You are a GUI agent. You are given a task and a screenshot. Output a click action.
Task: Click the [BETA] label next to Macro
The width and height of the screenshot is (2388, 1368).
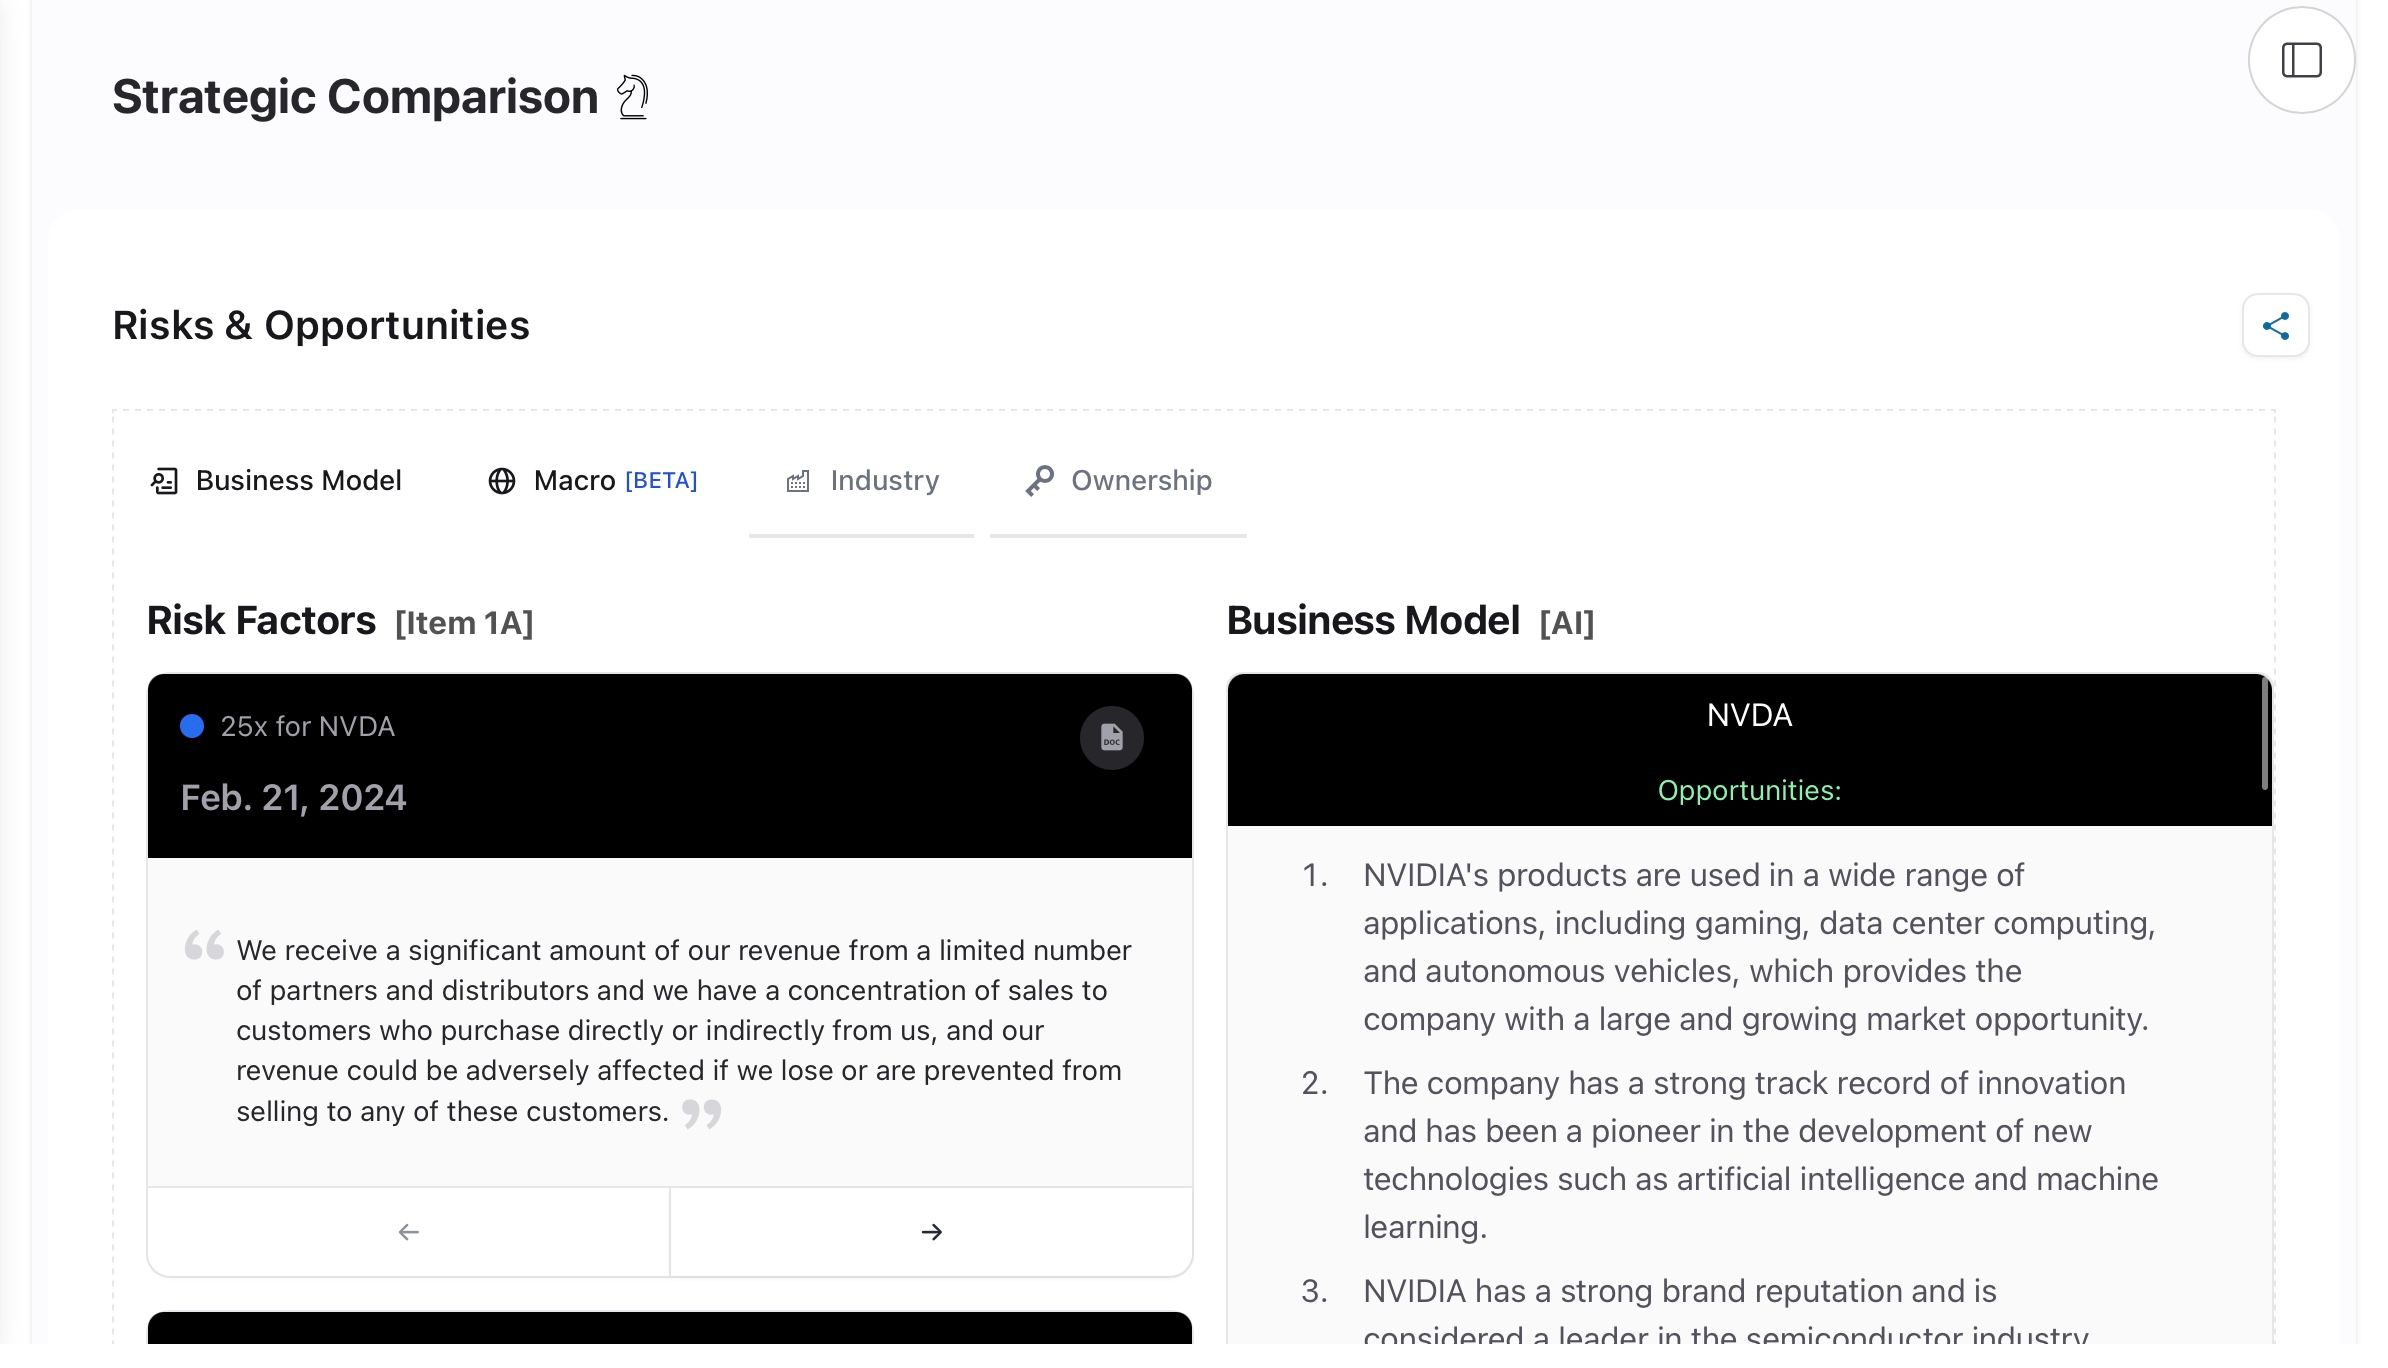click(661, 481)
